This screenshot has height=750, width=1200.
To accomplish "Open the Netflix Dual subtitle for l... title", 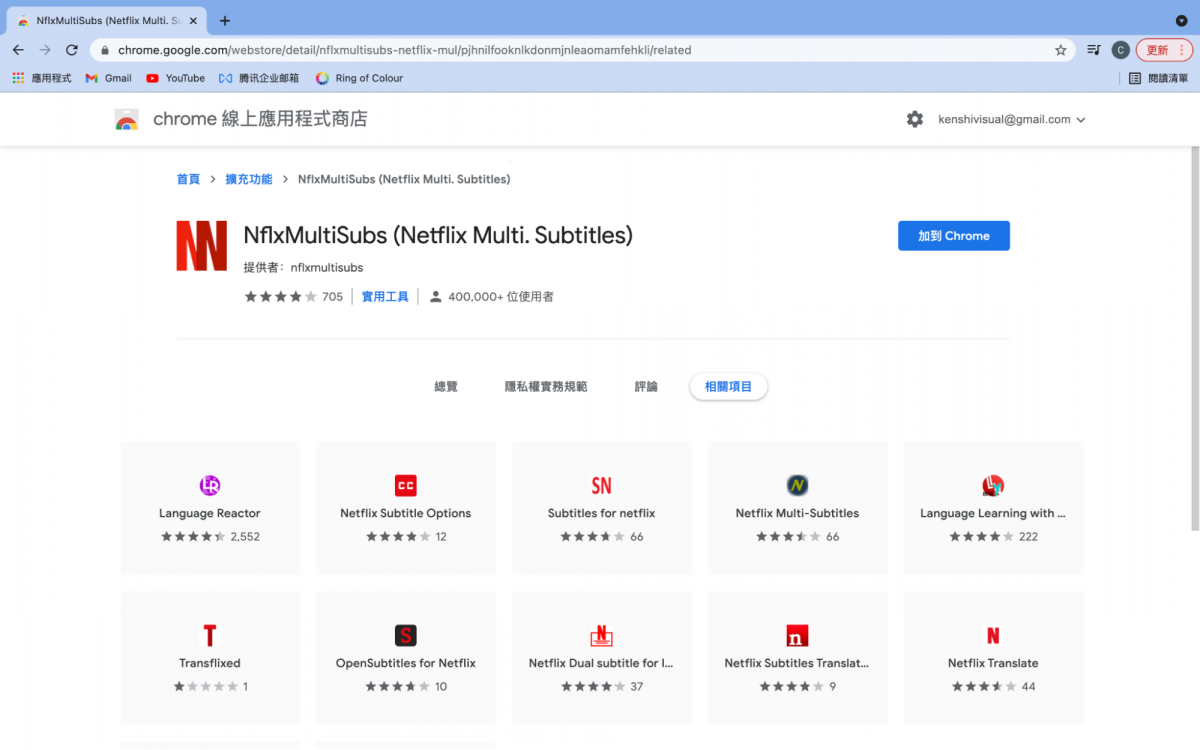I will 601,663.
